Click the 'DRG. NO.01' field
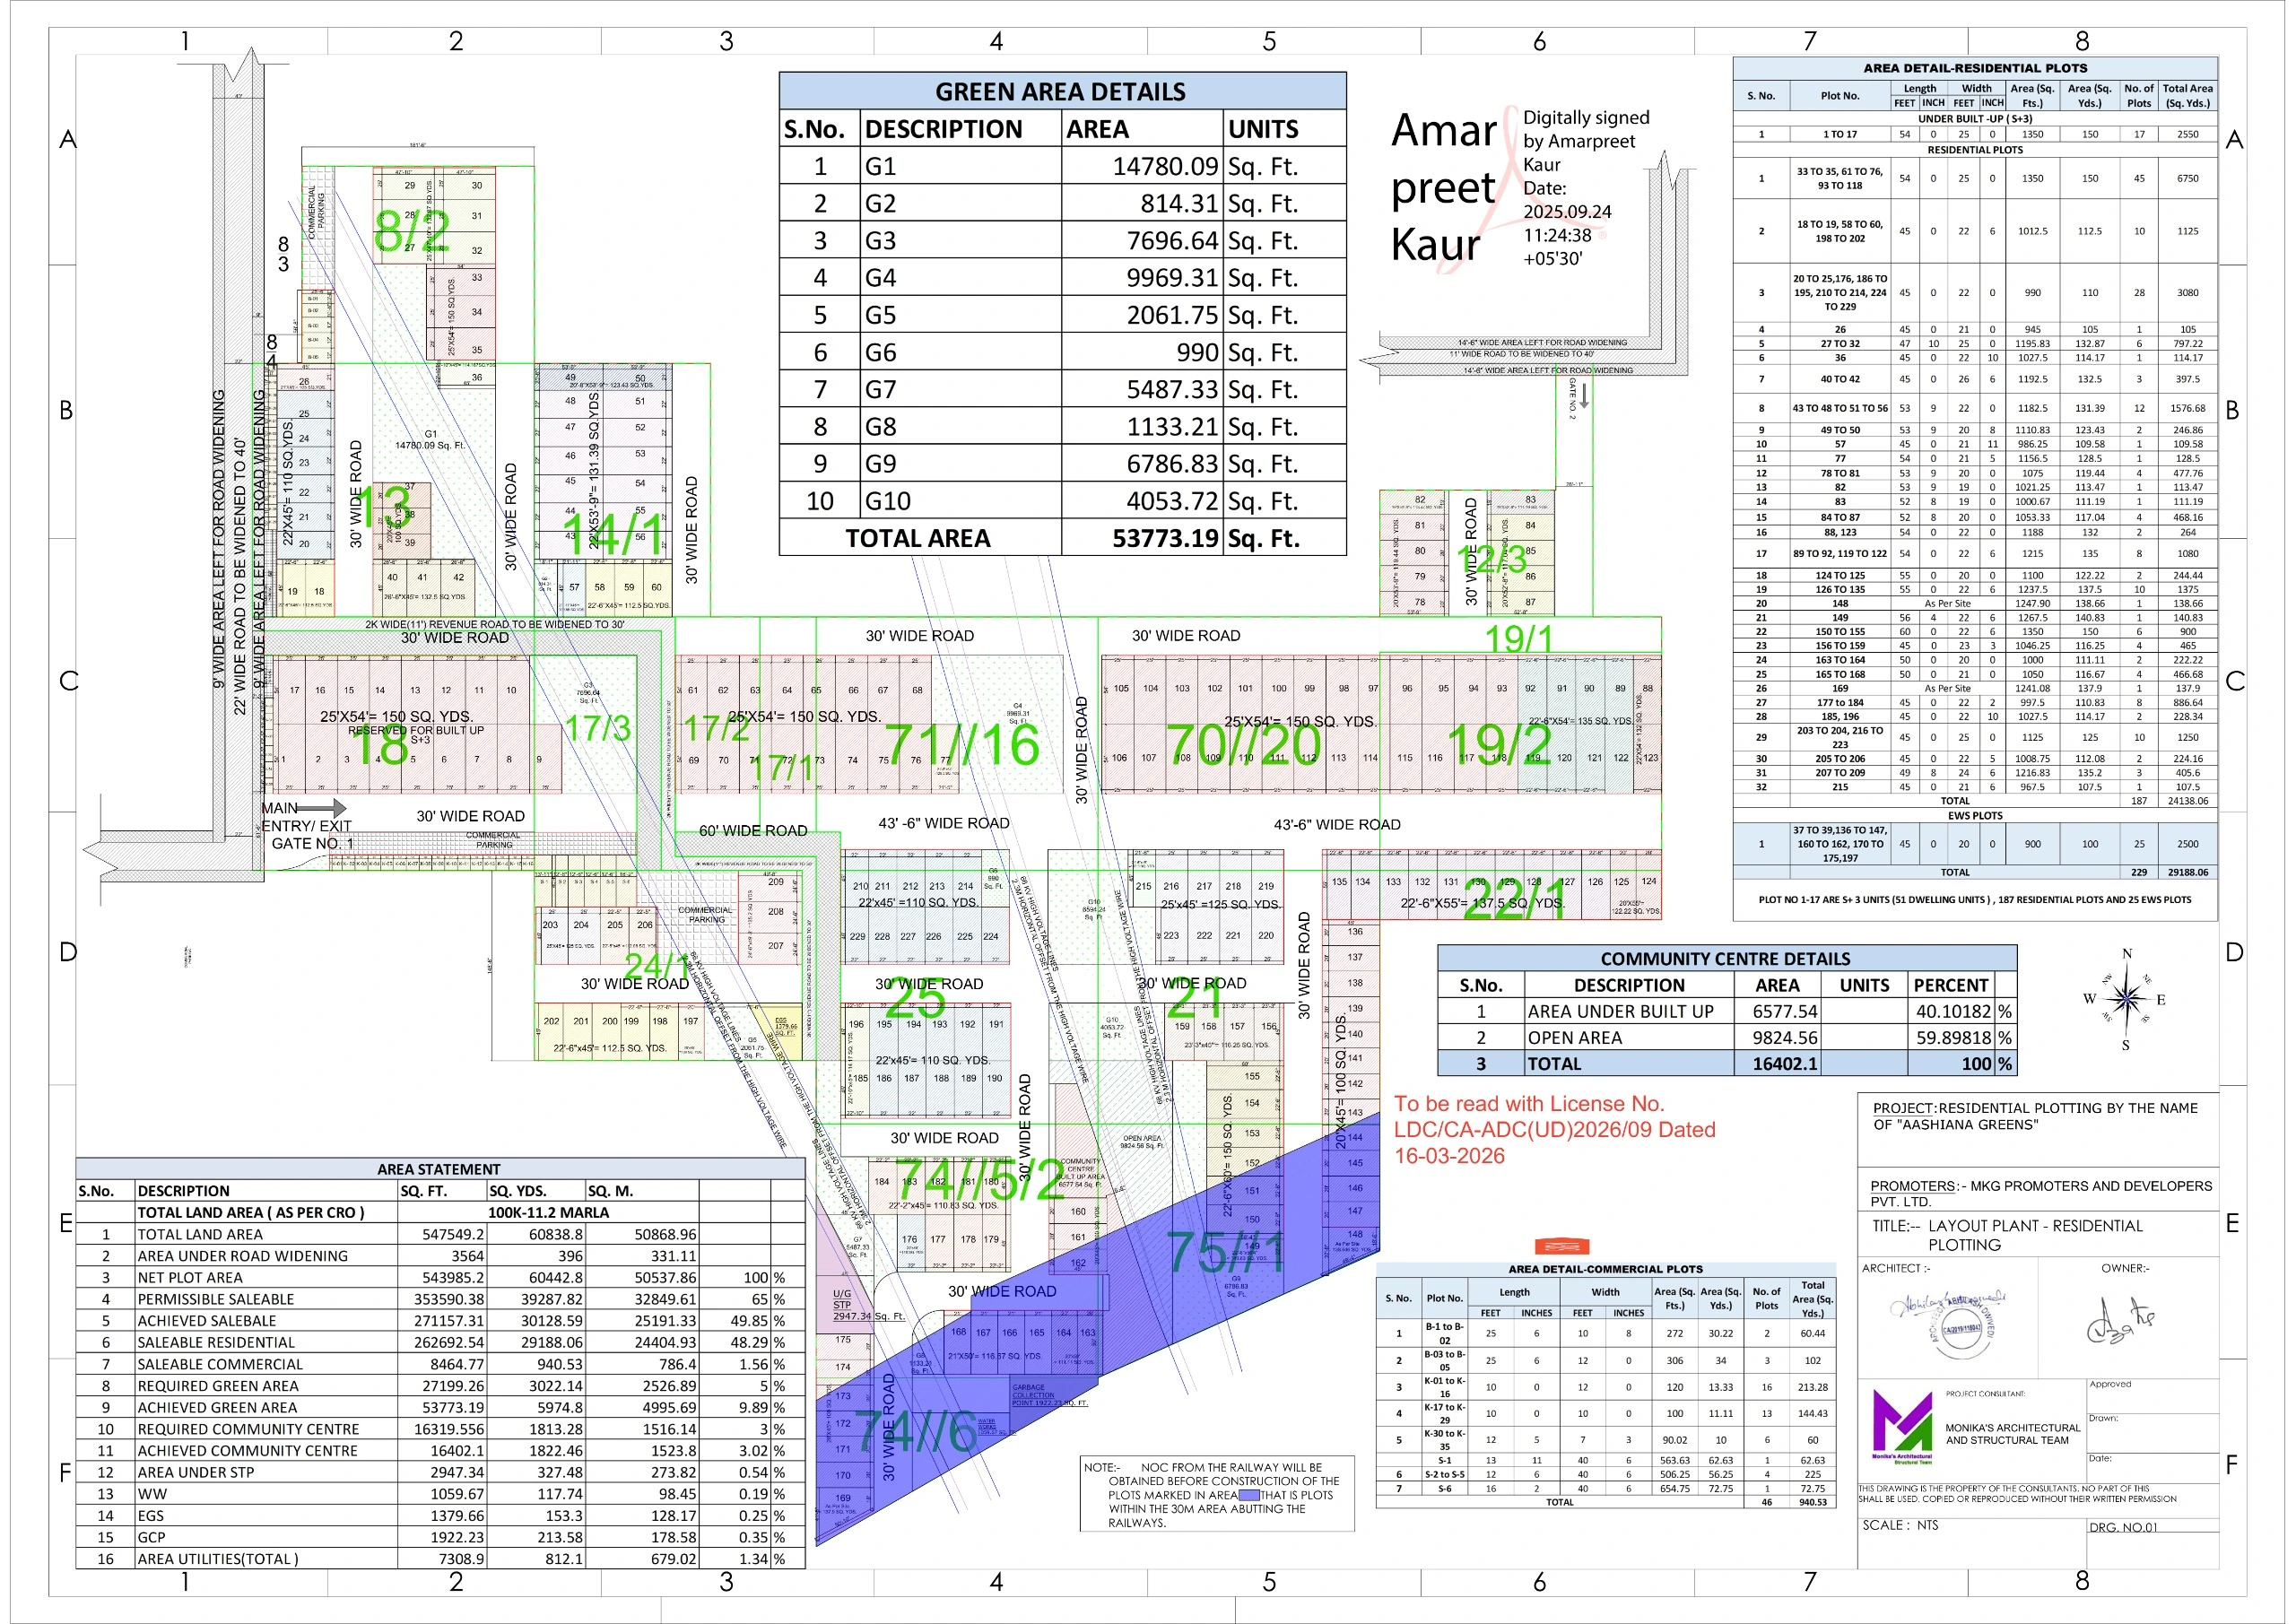 click(2123, 1527)
